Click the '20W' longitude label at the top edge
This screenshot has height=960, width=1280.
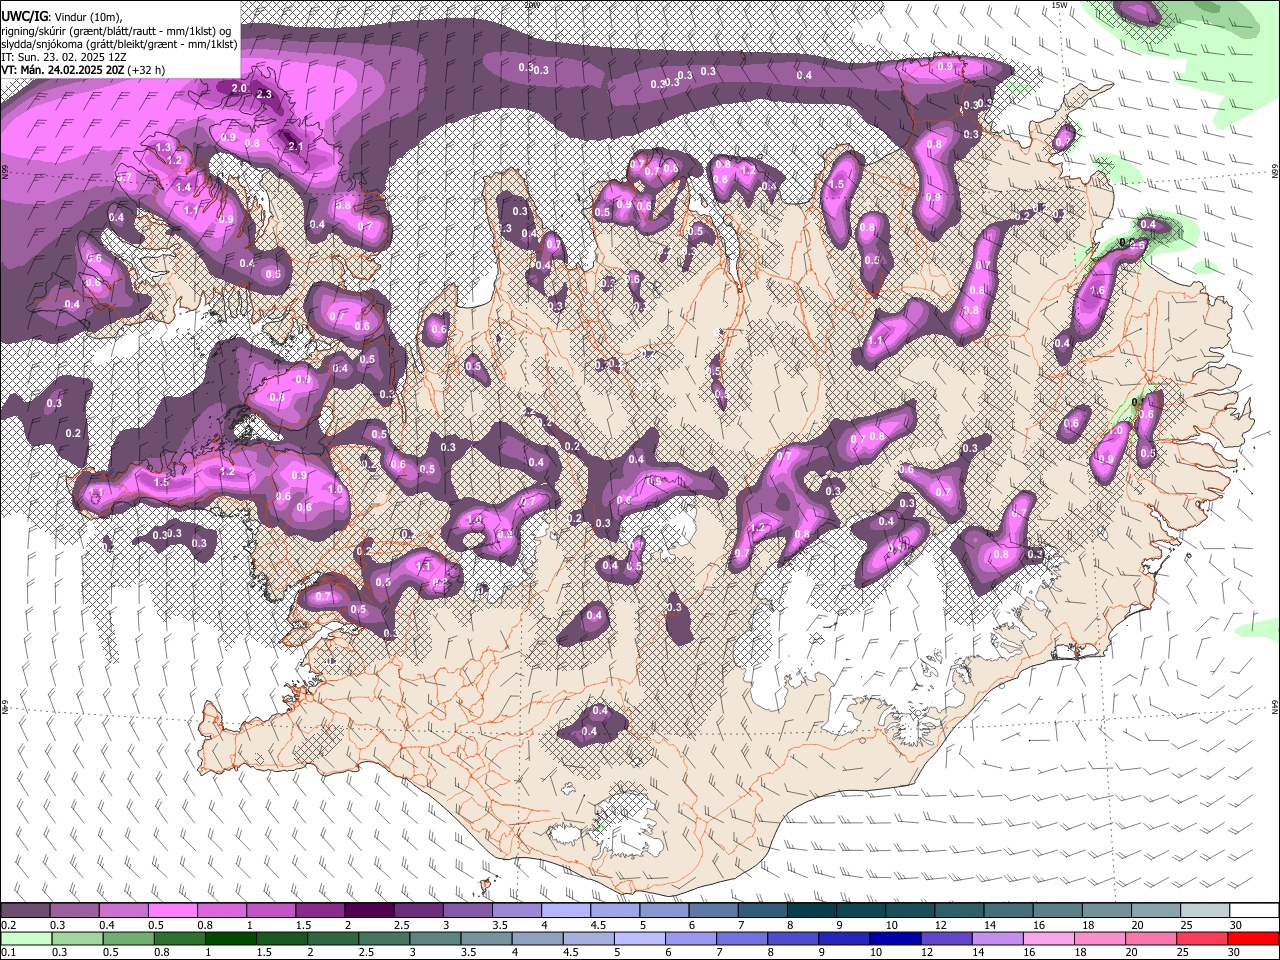pos(532,5)
